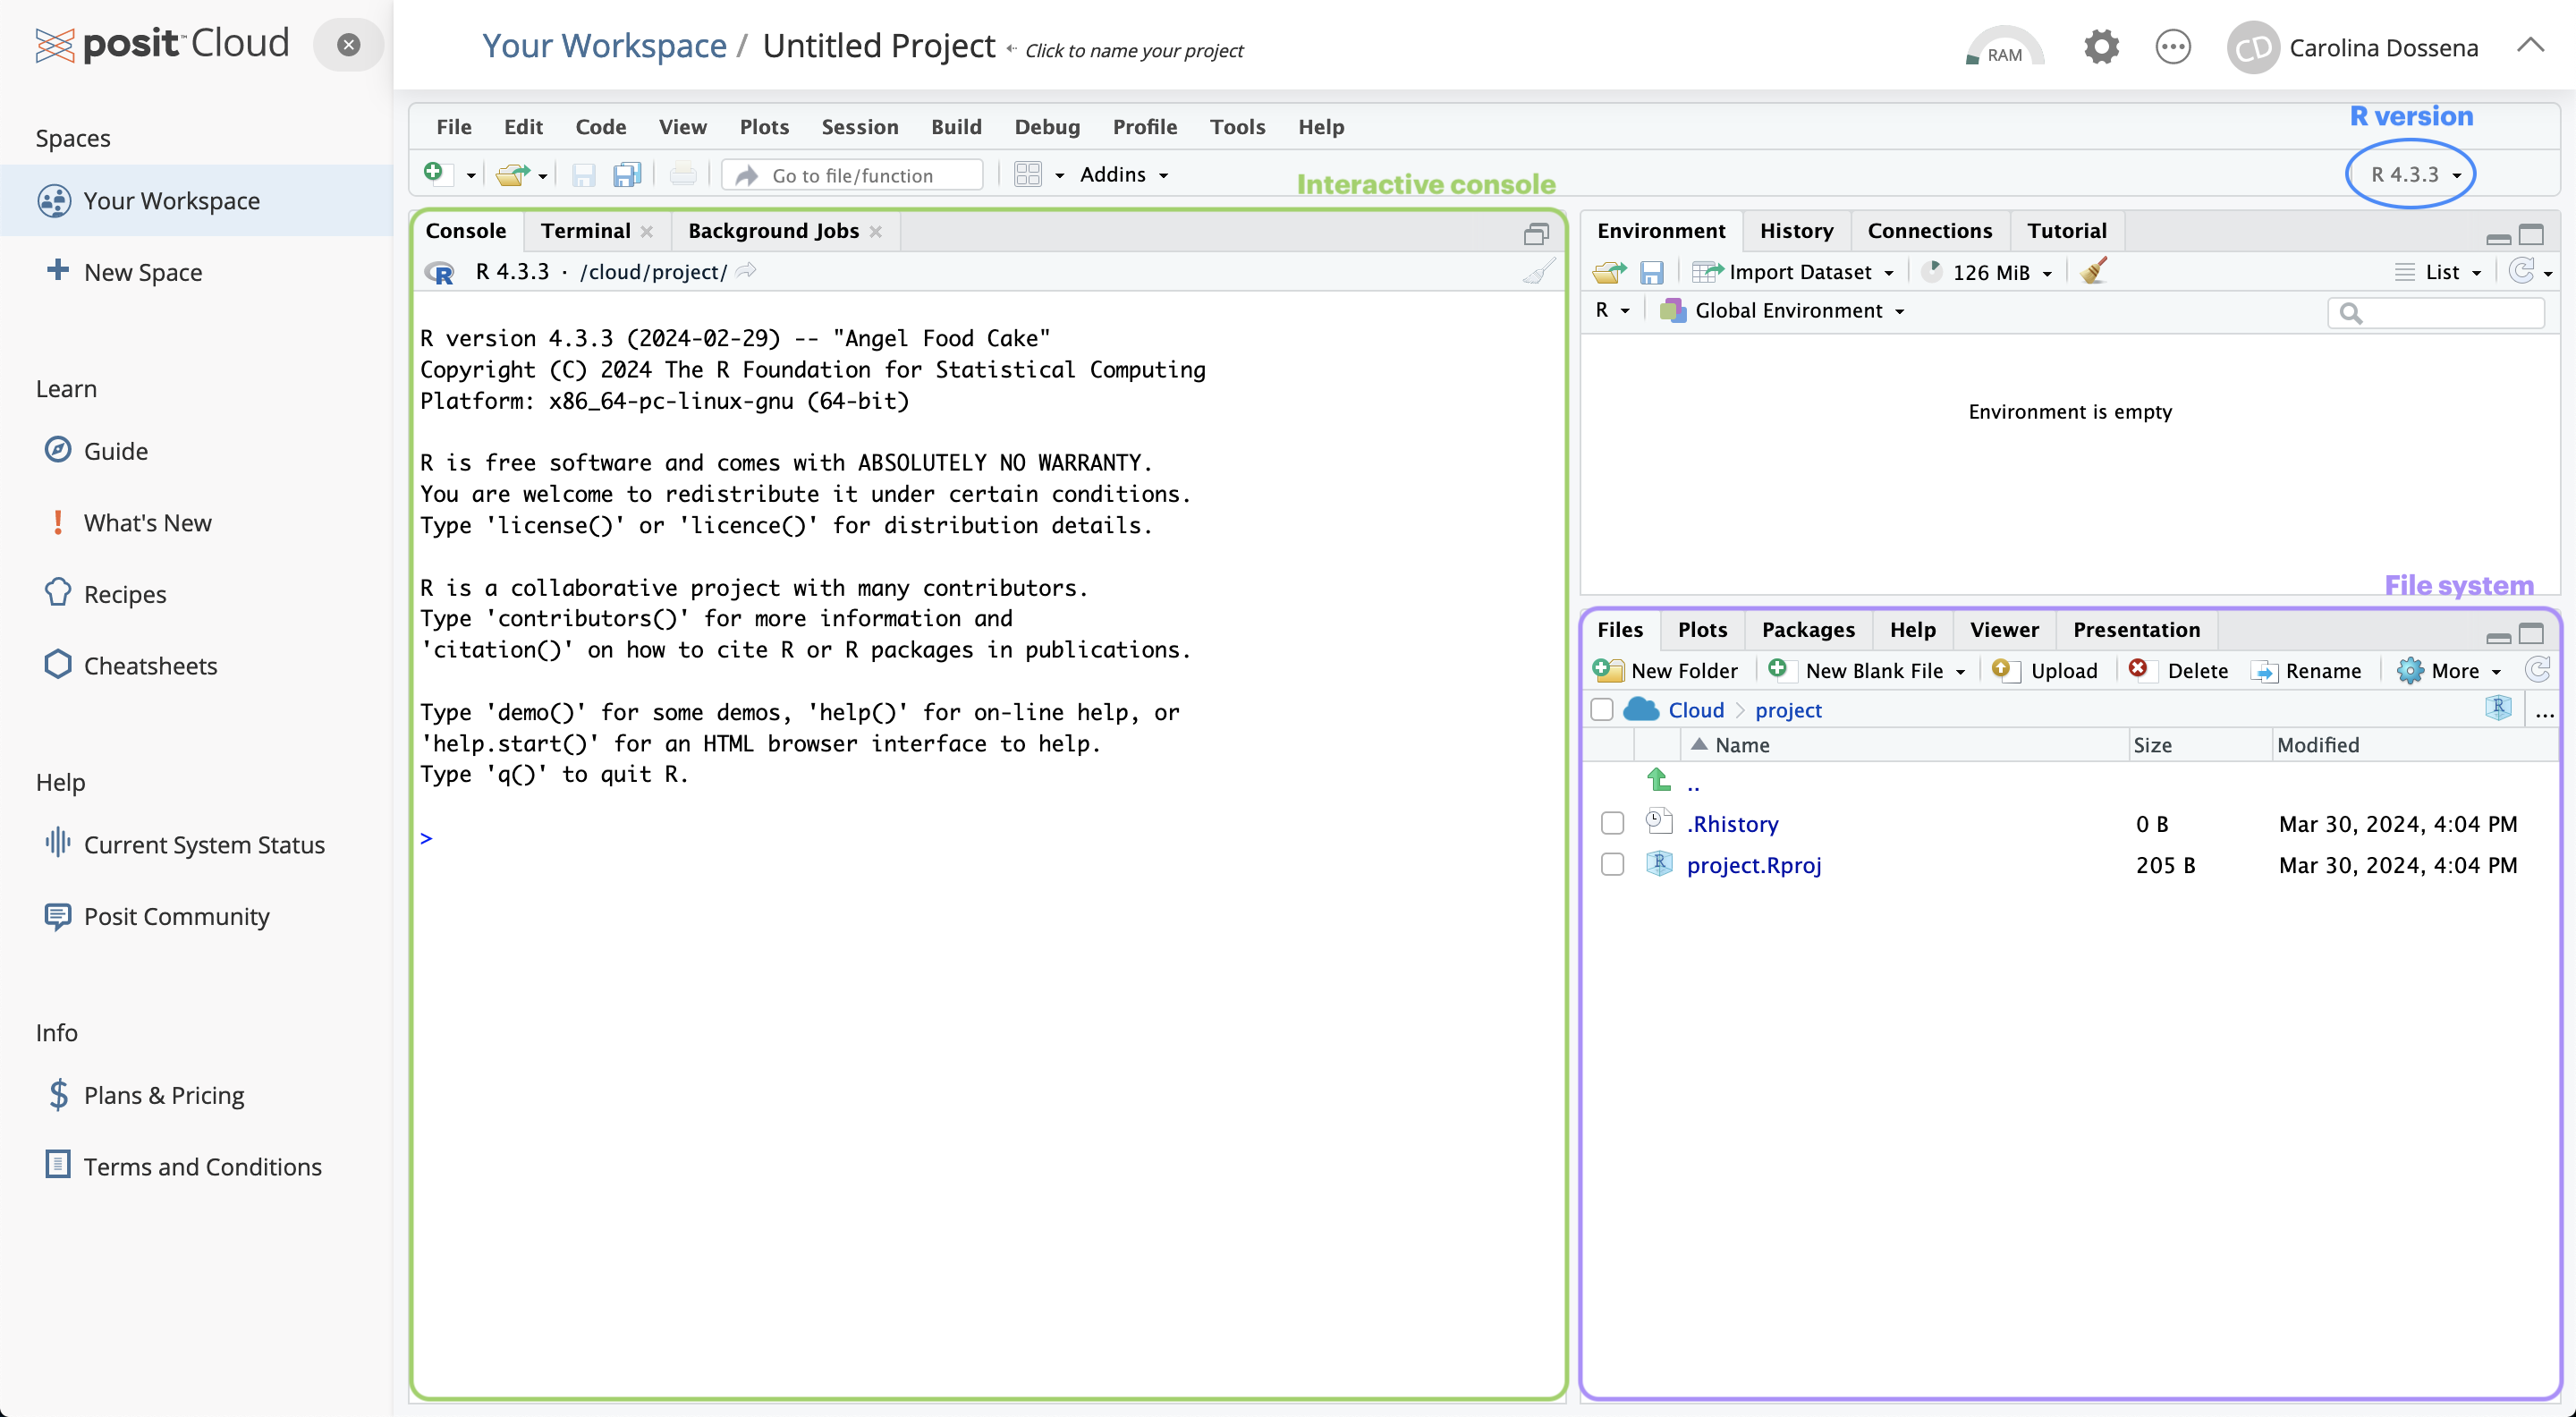Expand the R 4.3.3 version dropdown
The image size is (2576, 1417).
pyautogui.click(x=2415, y=175)
